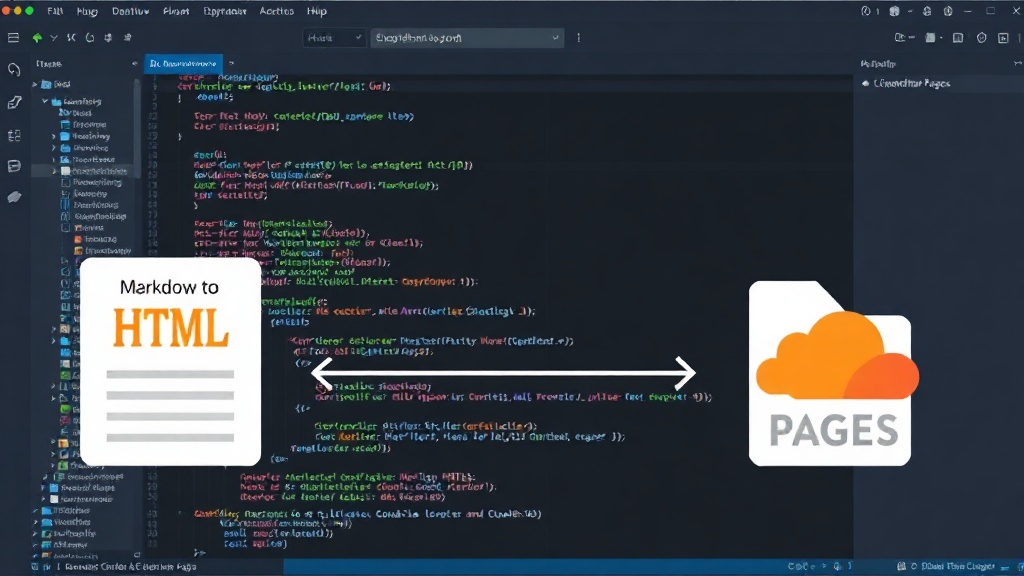Screen dimensions: 1024x576
Task: Click the green run arrow in the toolbar
Action: pos(37,38)
